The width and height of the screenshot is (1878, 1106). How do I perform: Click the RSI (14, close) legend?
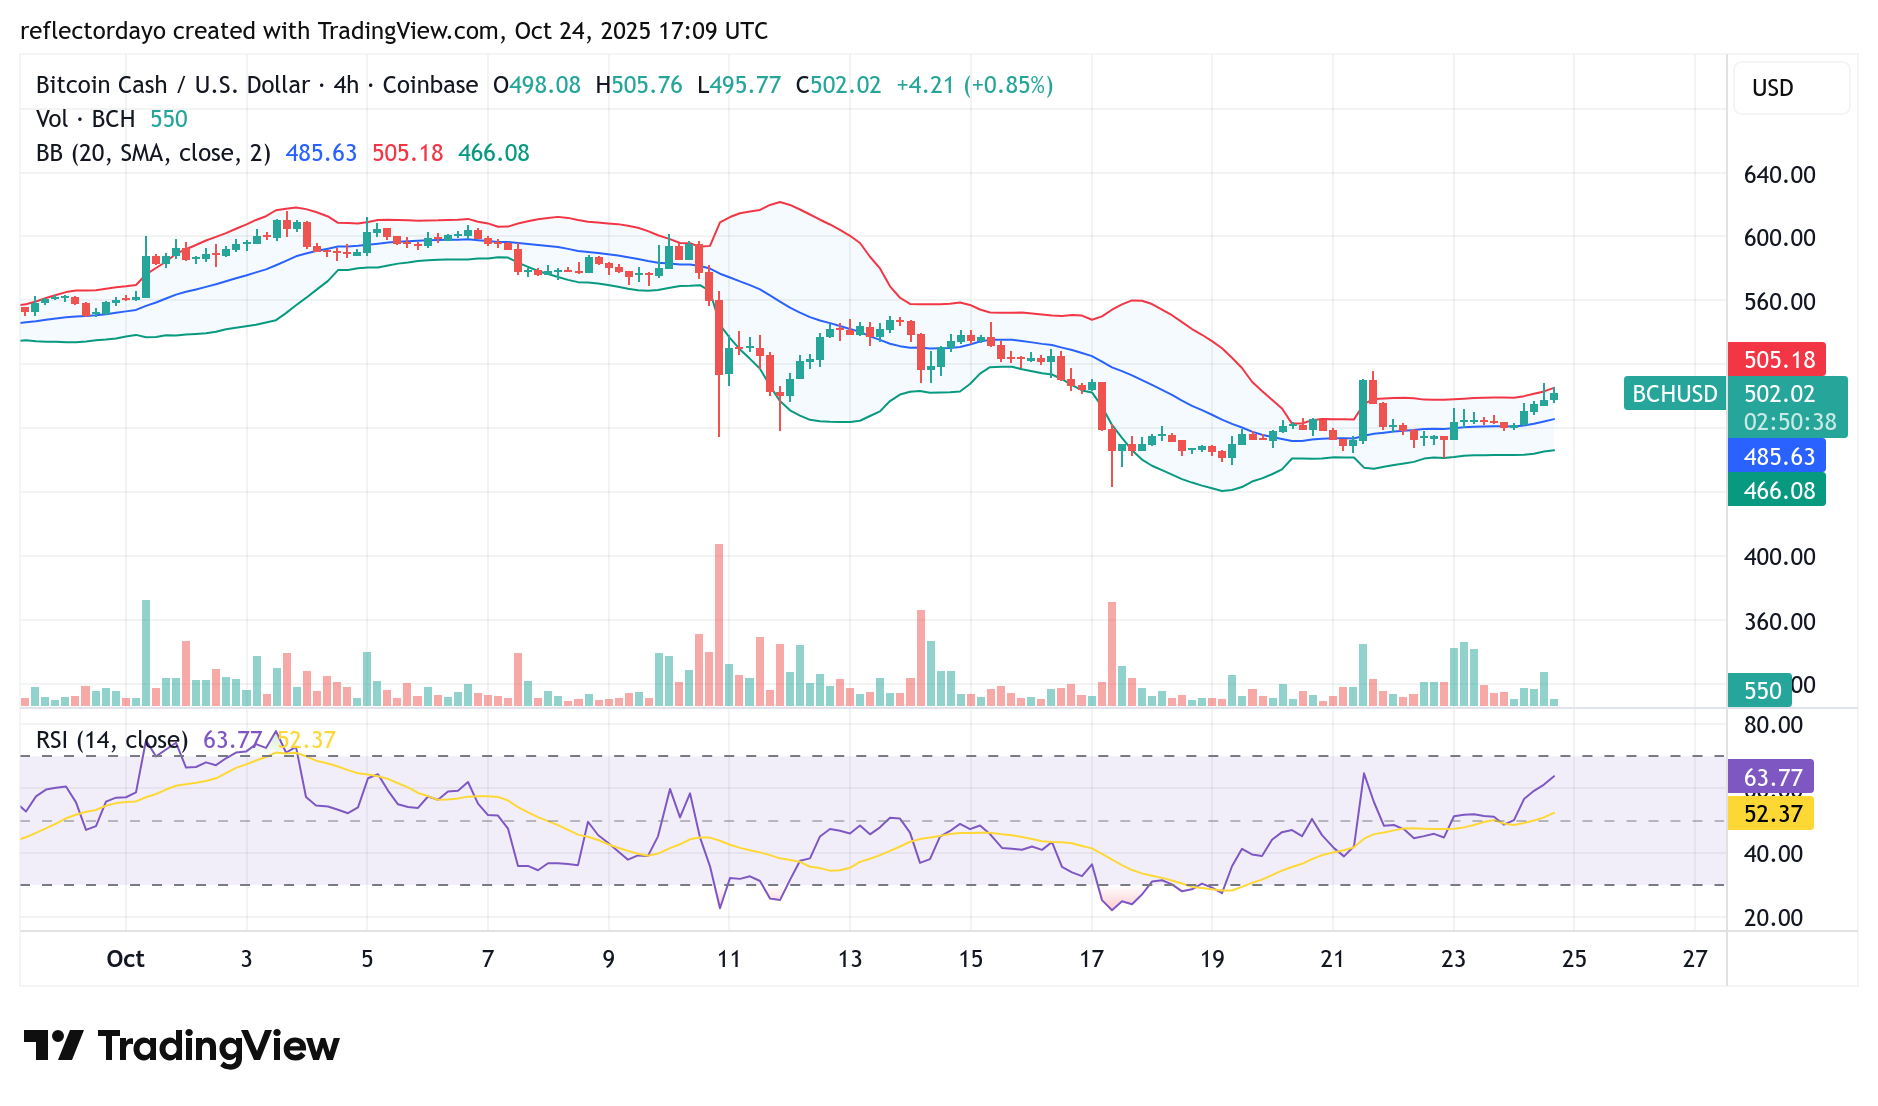[112, 740]
